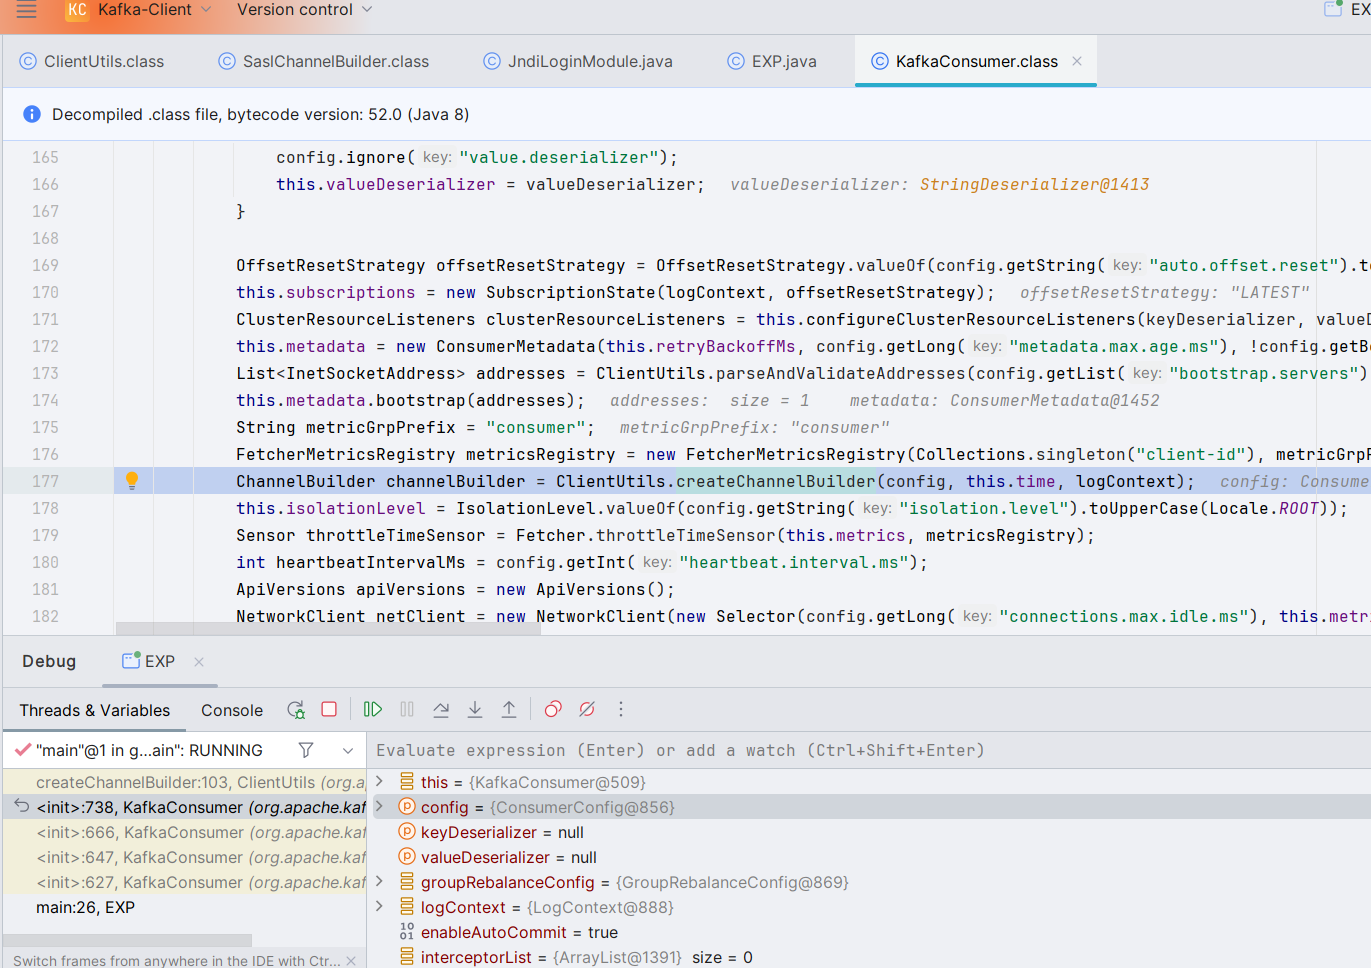1371x968 pixels.
Task: Click the lightbulb intention icon at line 177
Action: [131, 481]
